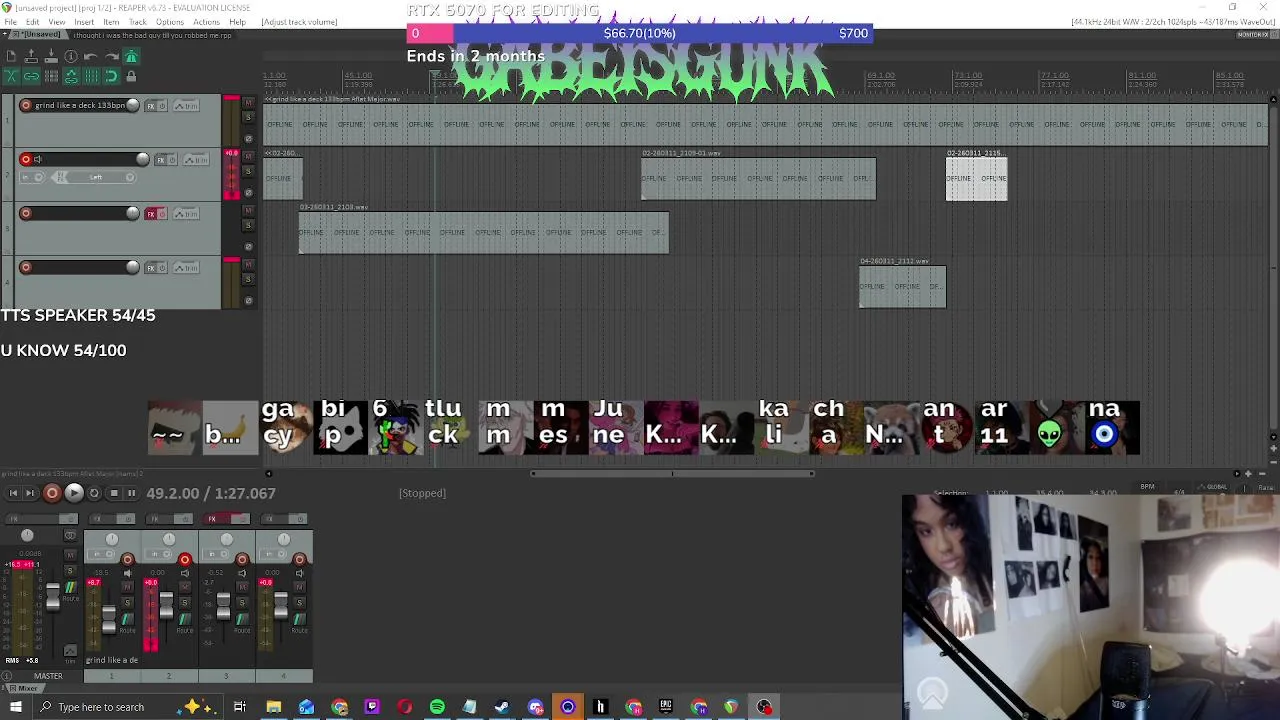The height and width of the screenshot is (720, 1280).
Task: Solo mixer channel 3
Action: coord(242,603)
